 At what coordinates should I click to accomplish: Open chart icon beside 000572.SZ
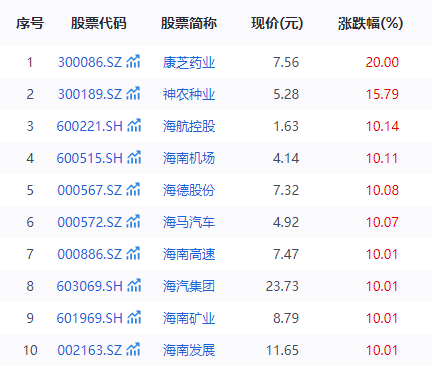pyautogui.click(x=133, y=221)
